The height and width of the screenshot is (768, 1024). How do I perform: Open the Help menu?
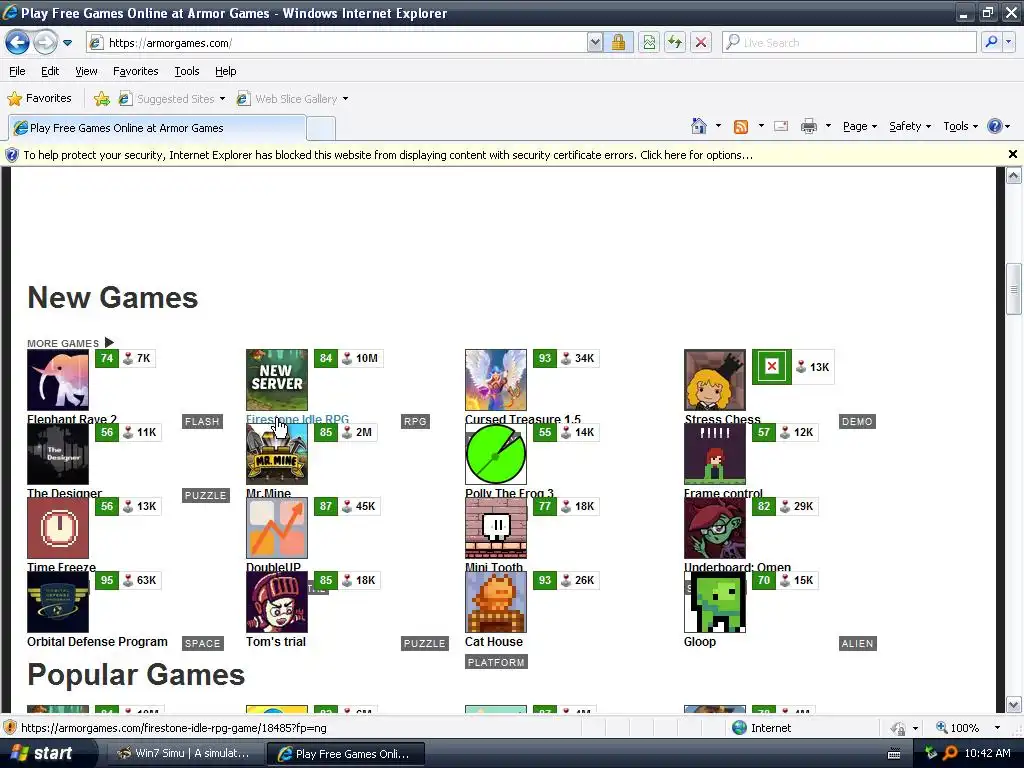[225, 71]
